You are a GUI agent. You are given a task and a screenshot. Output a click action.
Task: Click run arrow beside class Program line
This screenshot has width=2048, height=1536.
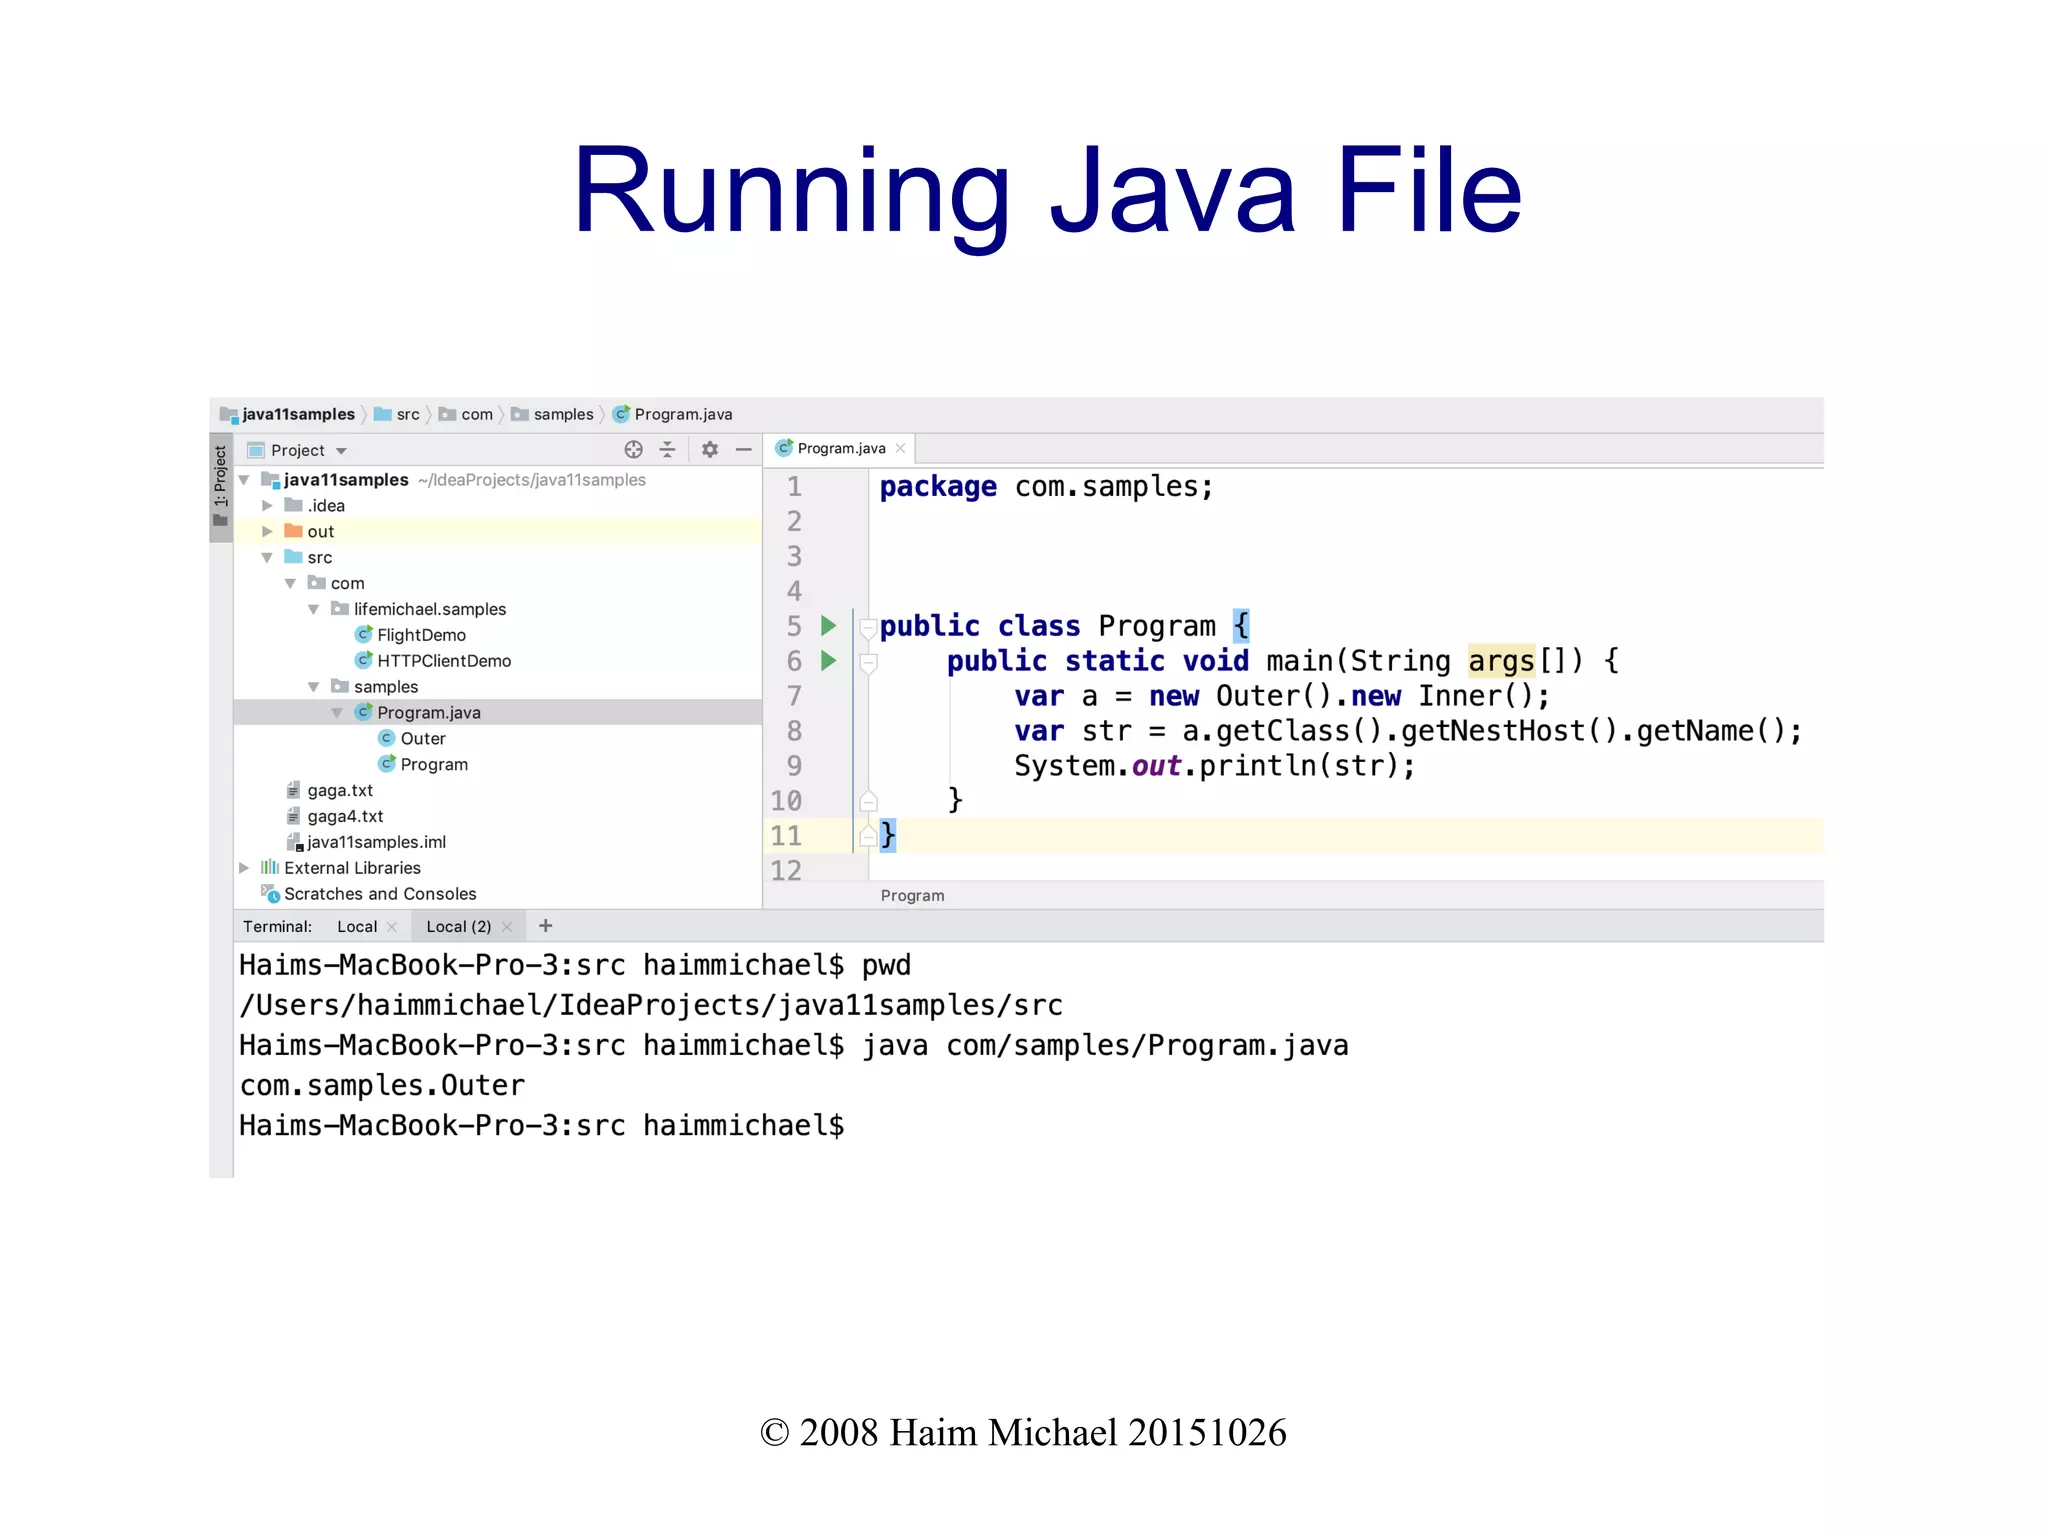[828, 626]
